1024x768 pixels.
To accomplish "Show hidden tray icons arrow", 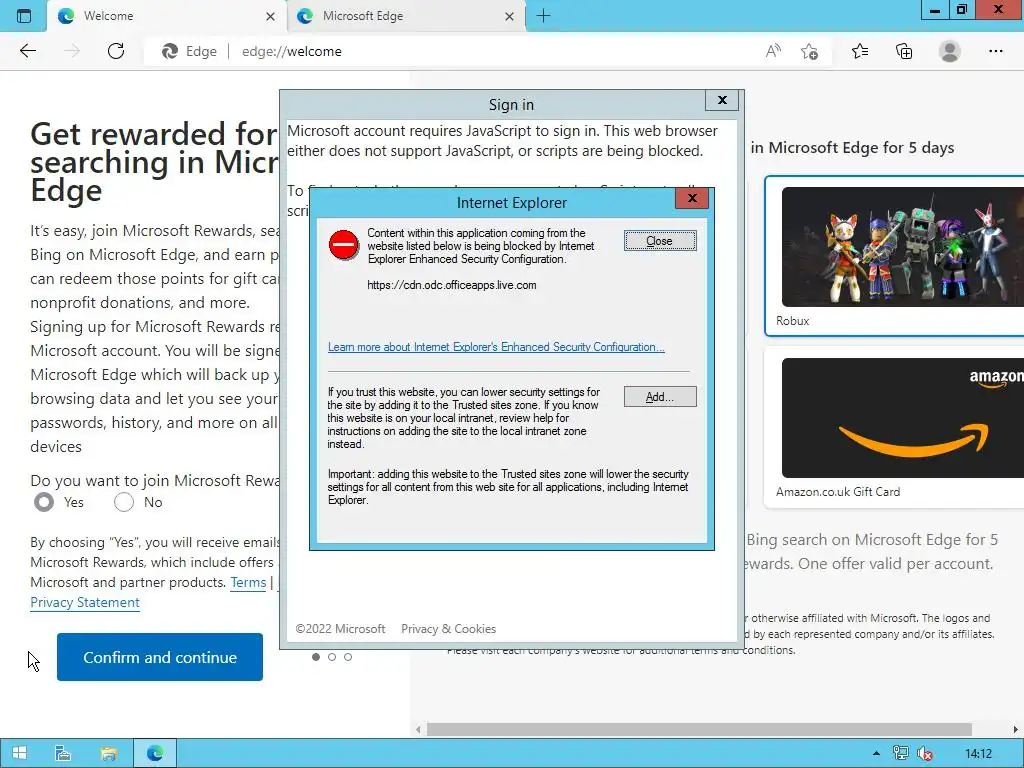I will (x=876, y=753).
